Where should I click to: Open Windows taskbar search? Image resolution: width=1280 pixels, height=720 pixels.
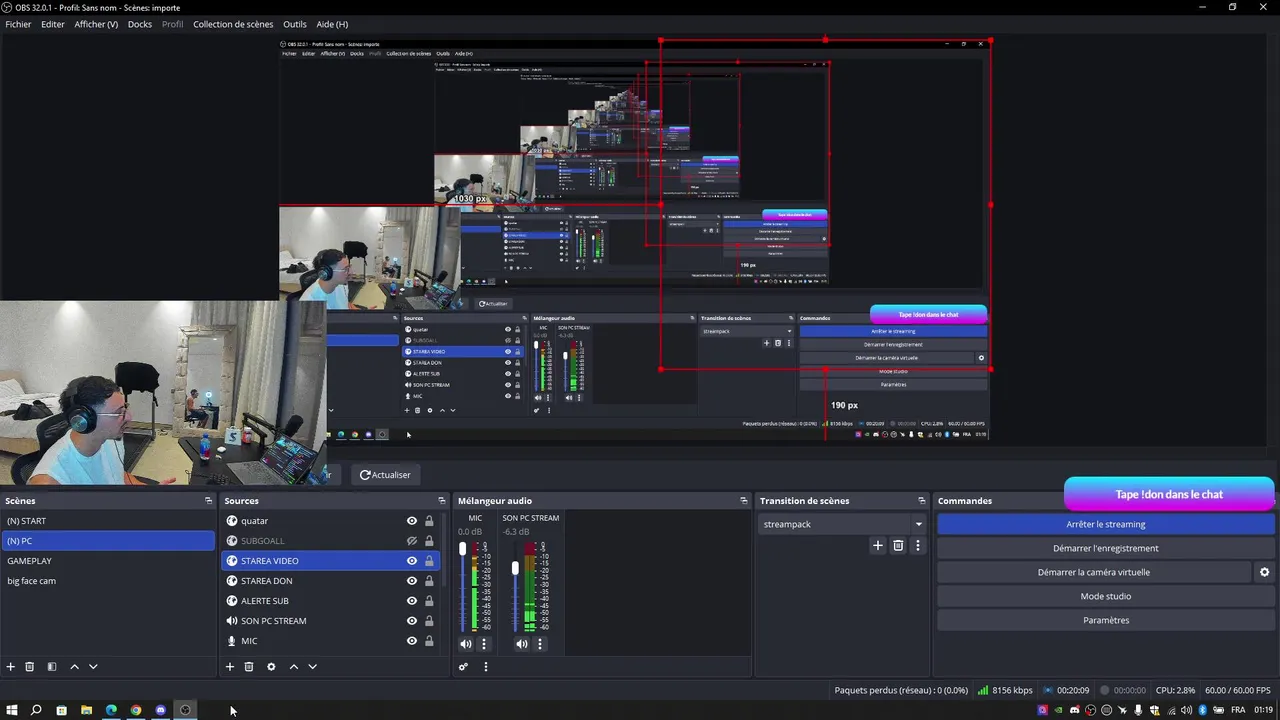pos(36,710)
